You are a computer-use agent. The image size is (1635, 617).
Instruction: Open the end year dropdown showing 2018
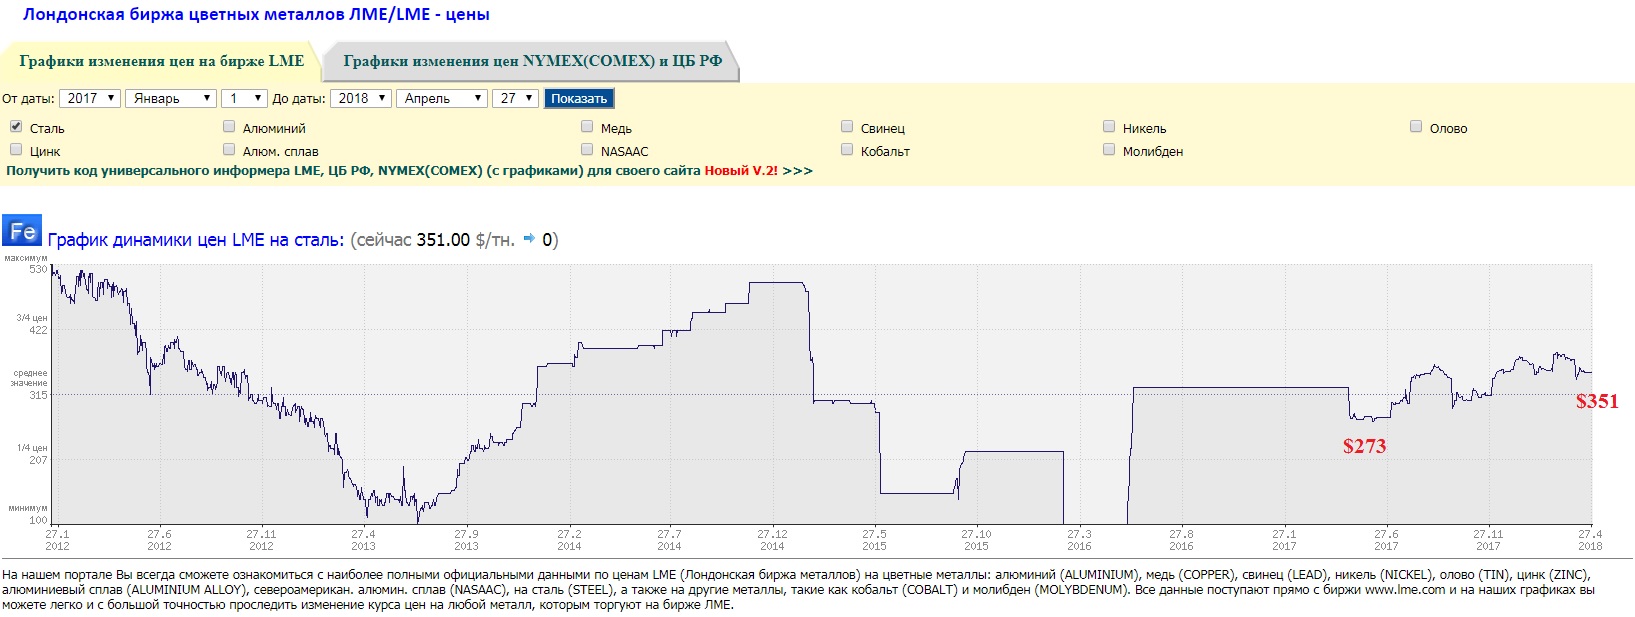pyautogui.click(x=360, y=98)
